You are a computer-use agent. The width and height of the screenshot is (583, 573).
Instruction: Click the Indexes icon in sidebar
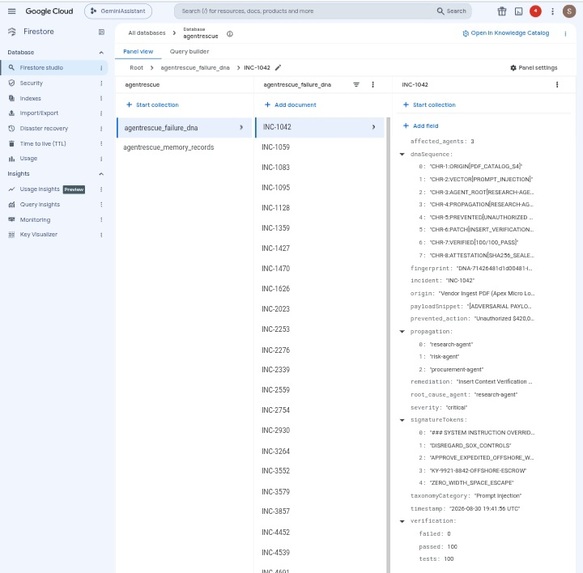pyautogui.click(x=12, y=98)
